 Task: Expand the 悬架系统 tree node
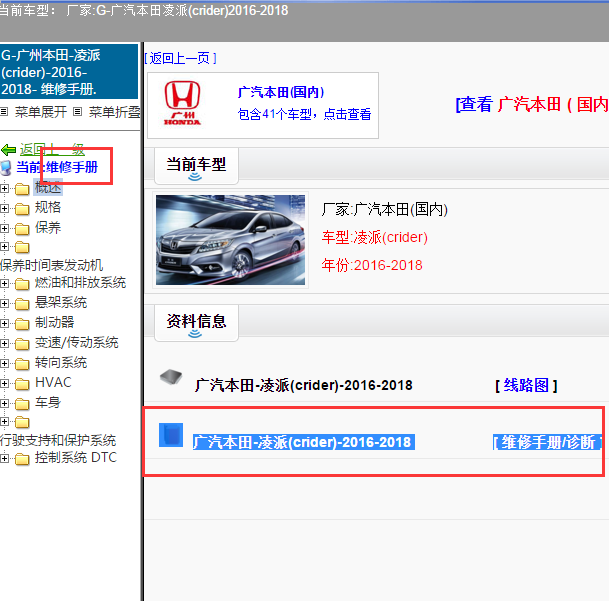pos(4,303)
